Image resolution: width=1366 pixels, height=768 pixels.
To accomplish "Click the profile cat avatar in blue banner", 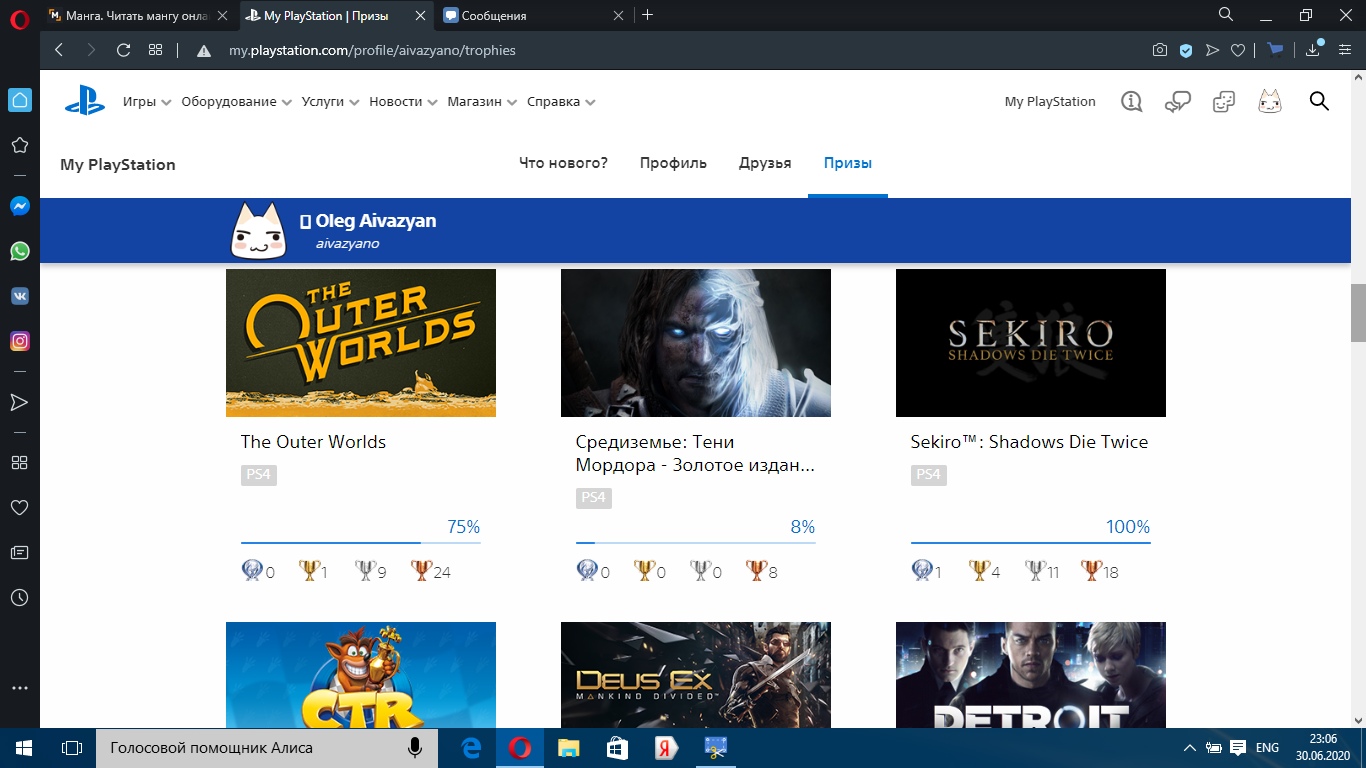I will (260, 229).
